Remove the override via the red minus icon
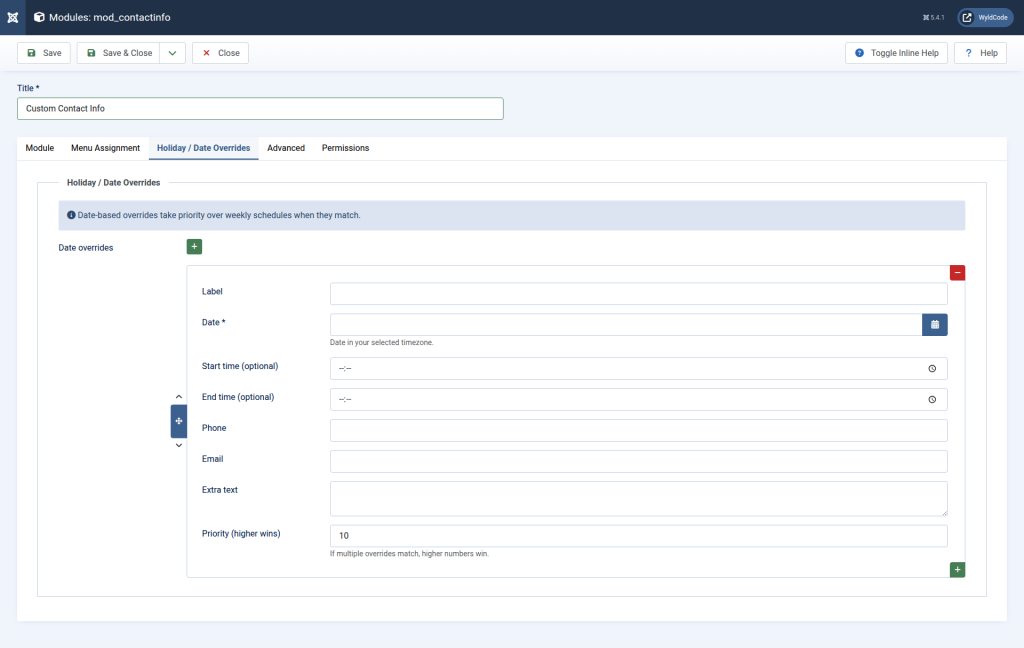The width and height of the screenshot is (1024, 648). coord(957,272)
